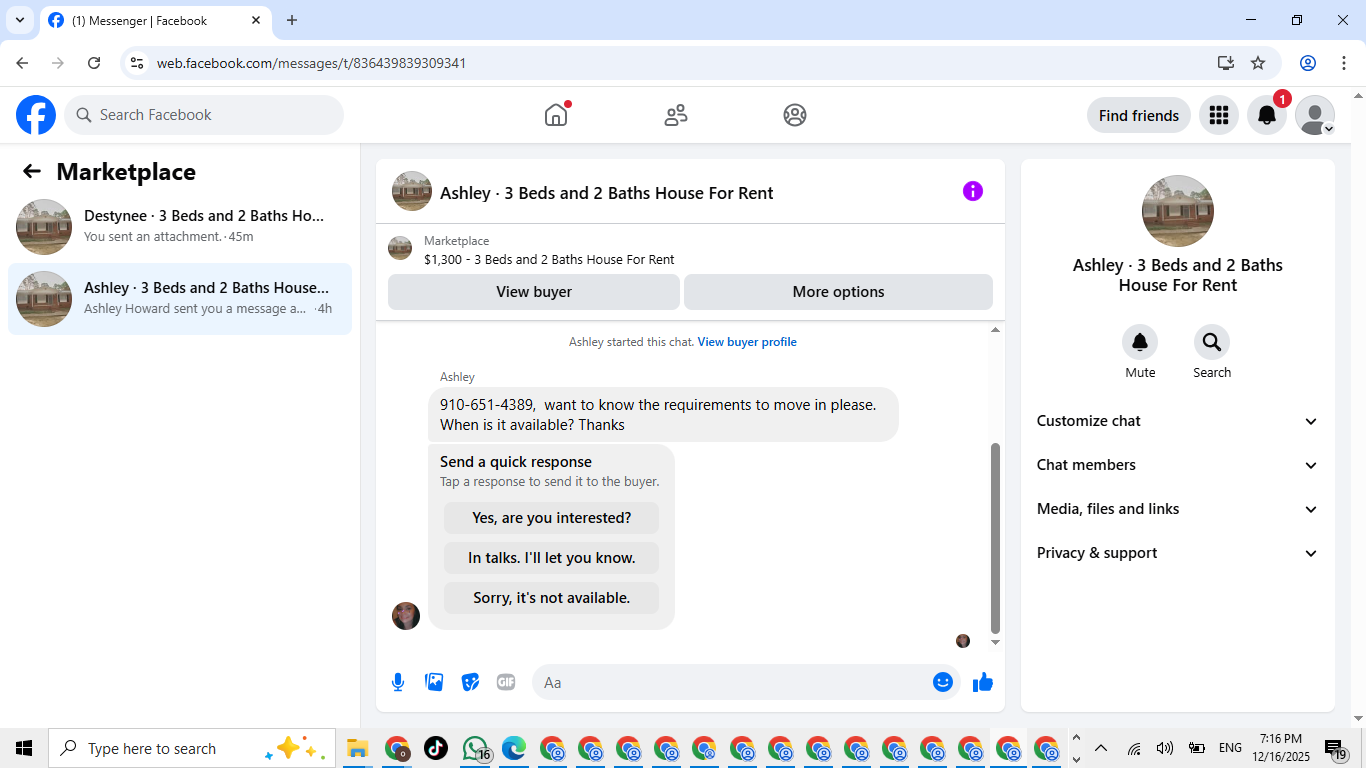This screenshot has width=1366, height=768.
Task: Go back in browser history
Action: [22, 63]
